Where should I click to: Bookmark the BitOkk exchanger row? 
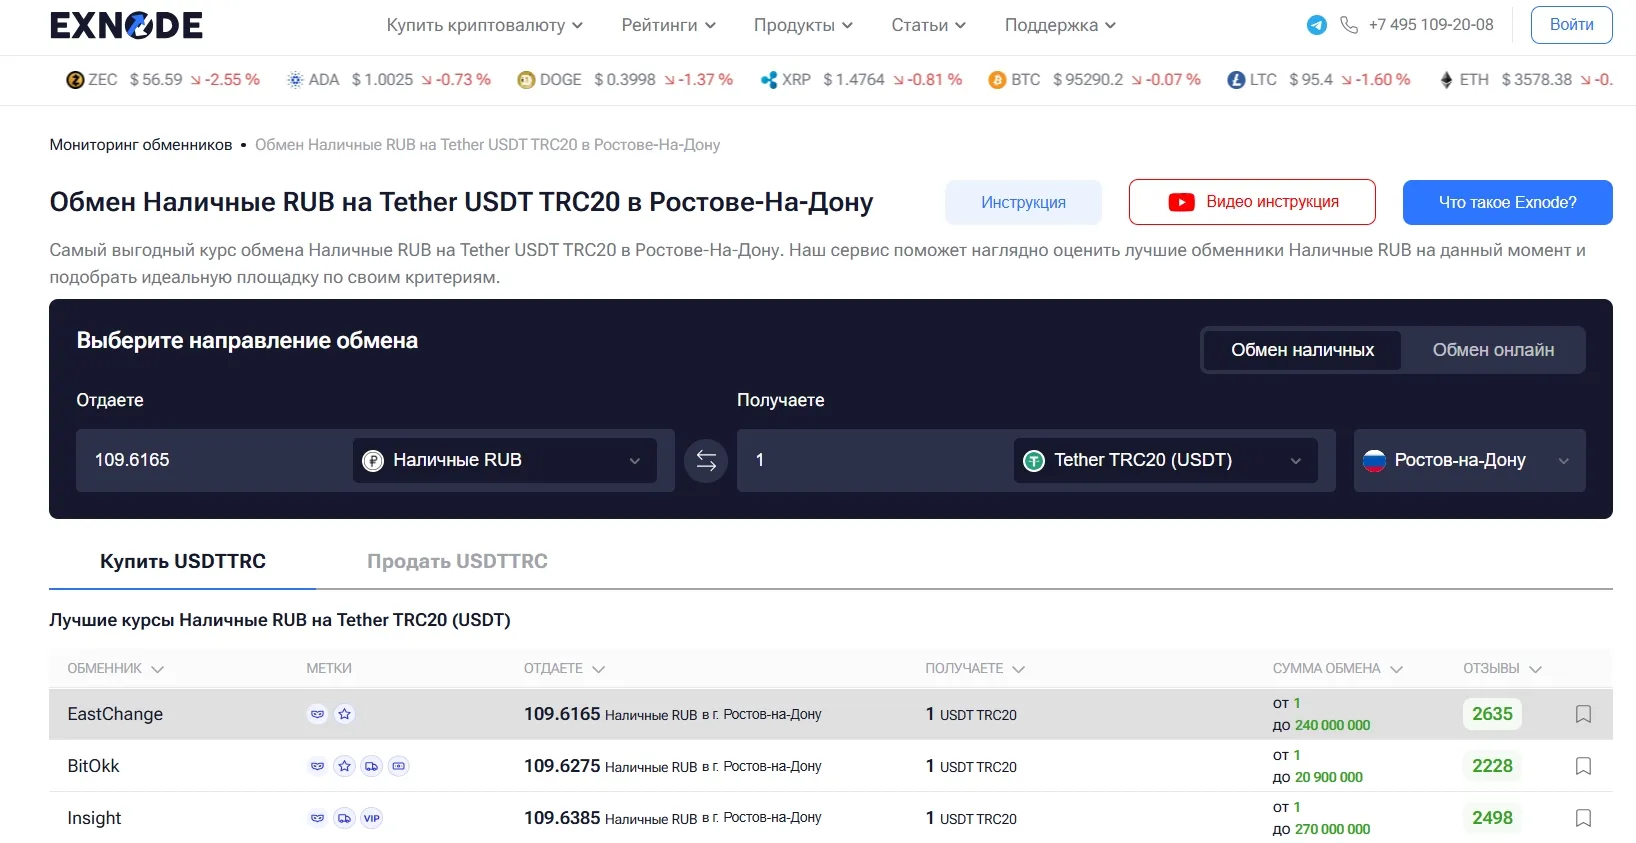(x=1583, y=766)
